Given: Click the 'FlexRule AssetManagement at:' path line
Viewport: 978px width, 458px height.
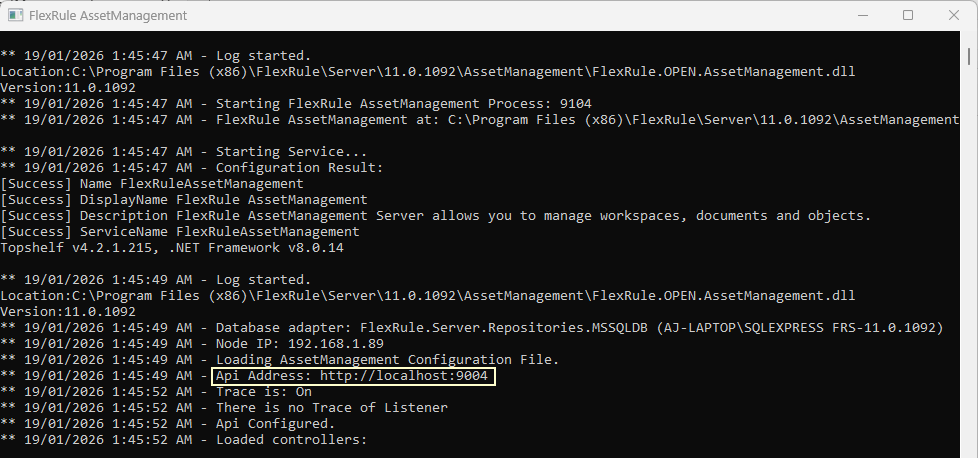Looking at the screenshot, I should [x=480, y=120].
